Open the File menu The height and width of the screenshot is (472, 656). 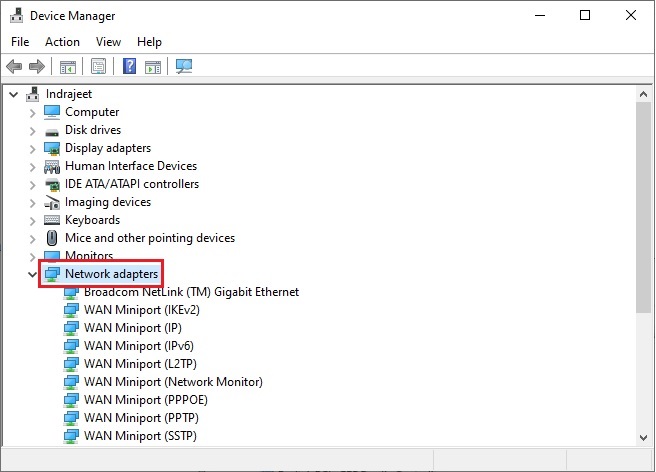(x=20, y=42)
